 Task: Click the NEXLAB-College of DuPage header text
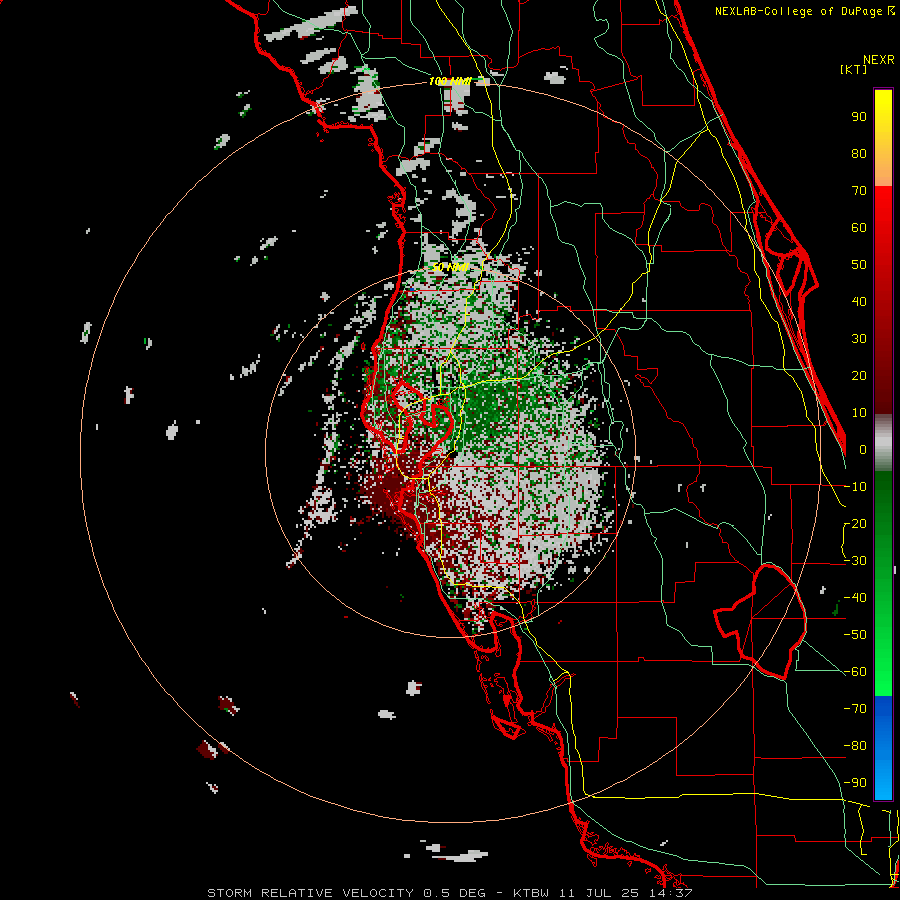(800, 11)
